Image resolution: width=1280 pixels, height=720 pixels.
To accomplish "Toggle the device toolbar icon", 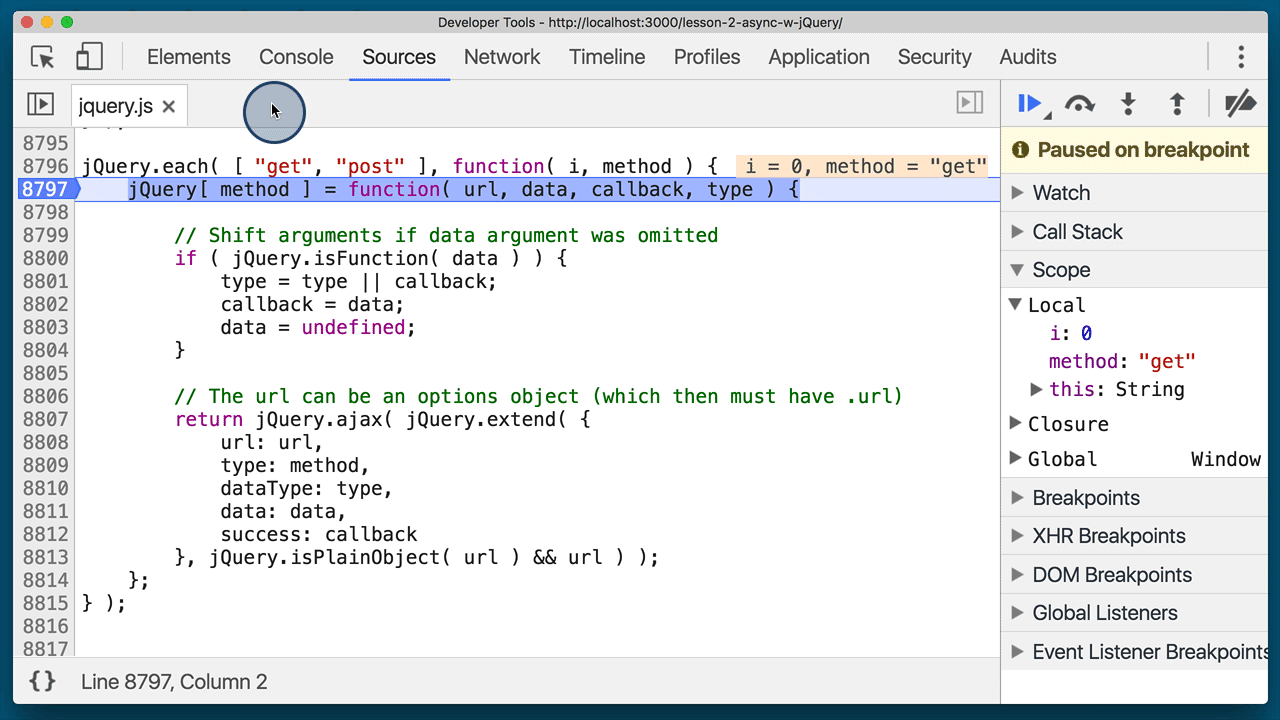I will coord(89,57).
